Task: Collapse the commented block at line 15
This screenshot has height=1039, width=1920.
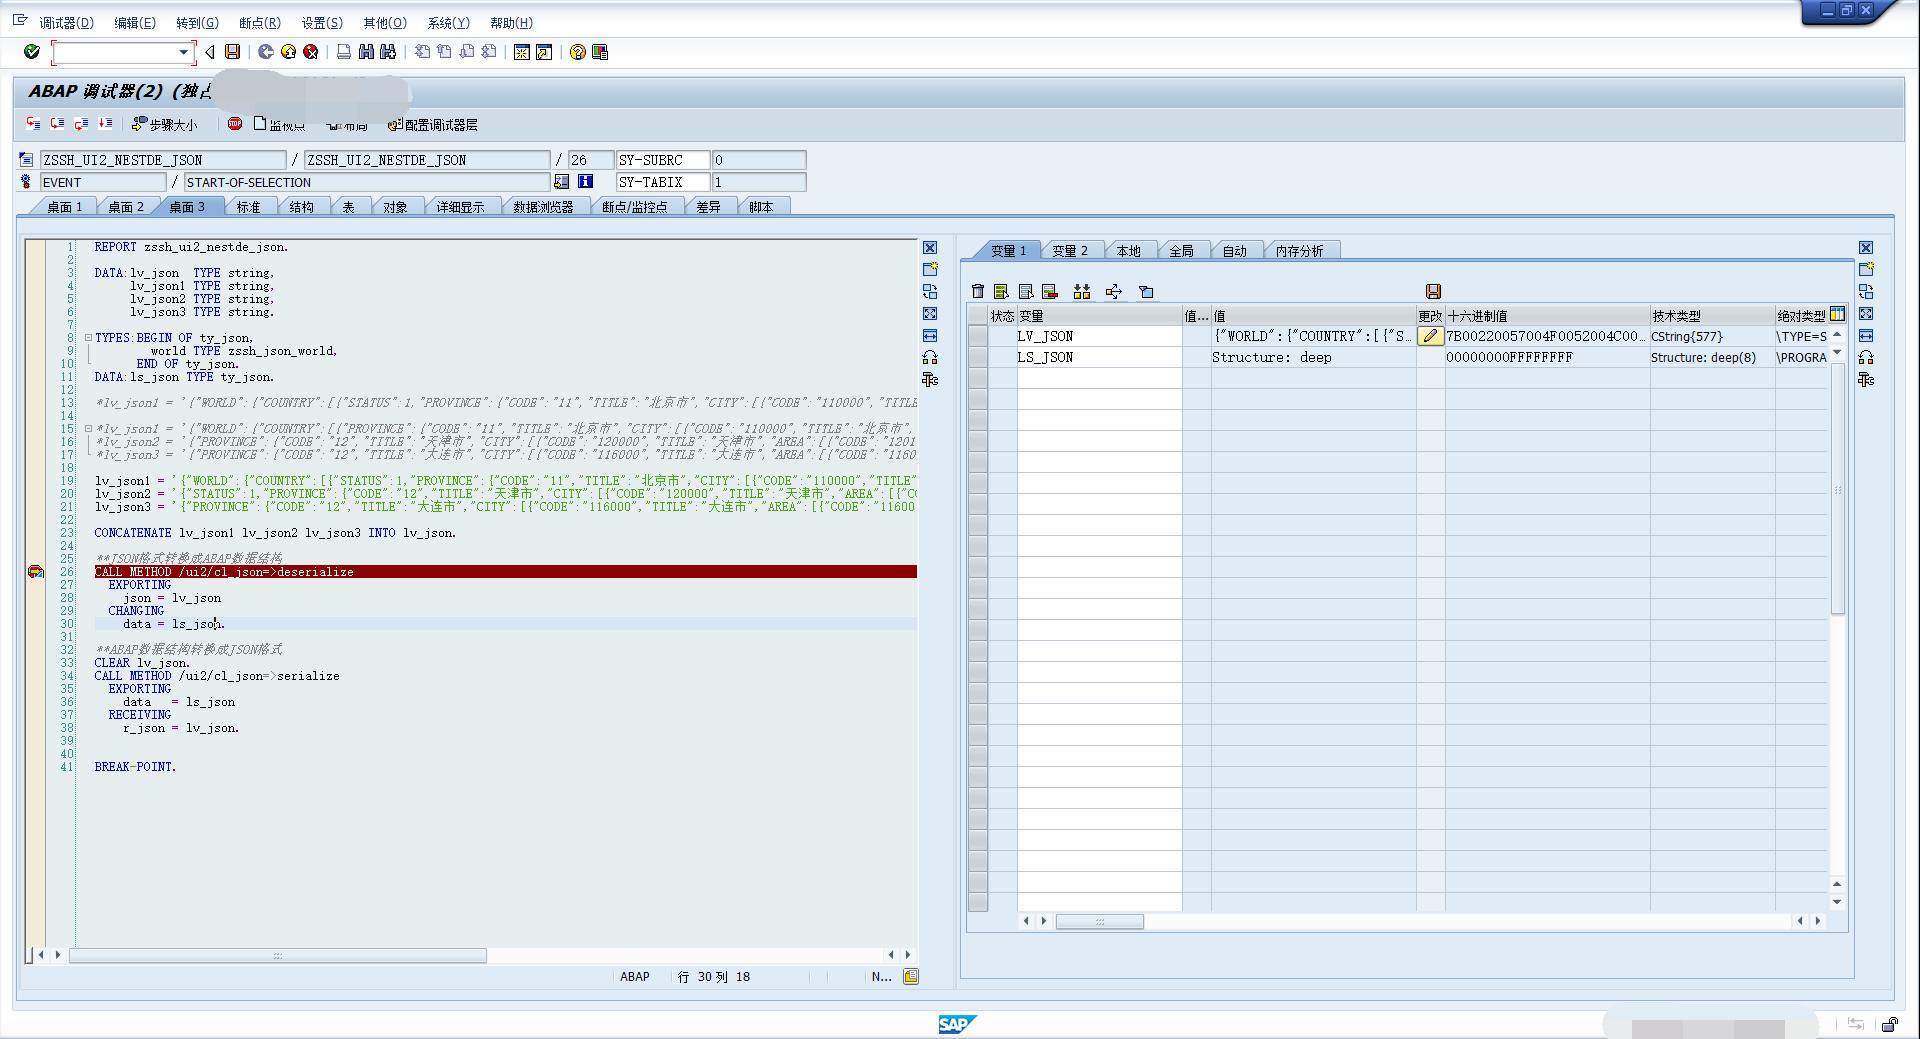Action: pyautogui.click(x=88, y=429)
